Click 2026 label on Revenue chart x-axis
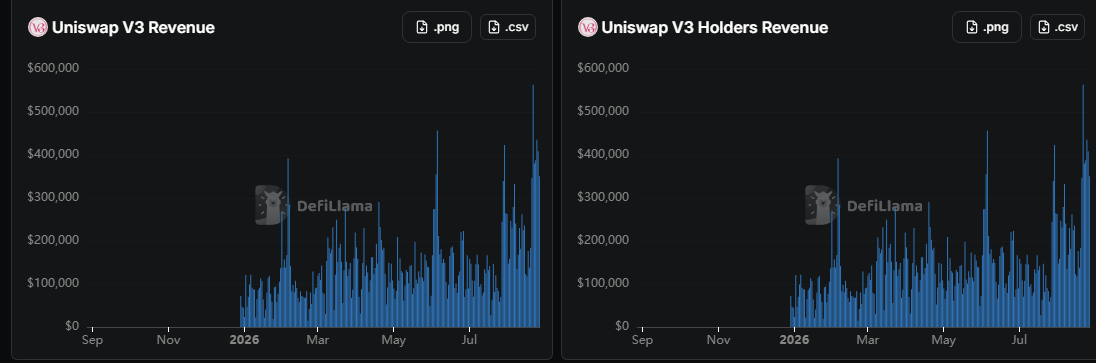 click(245, 341)
